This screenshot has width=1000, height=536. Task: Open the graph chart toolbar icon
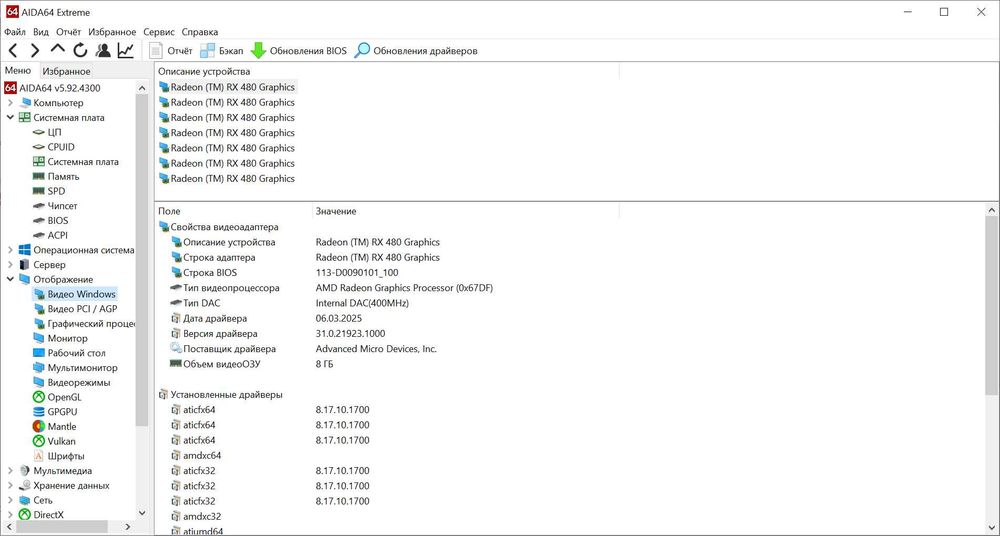(x=126, y=50)
